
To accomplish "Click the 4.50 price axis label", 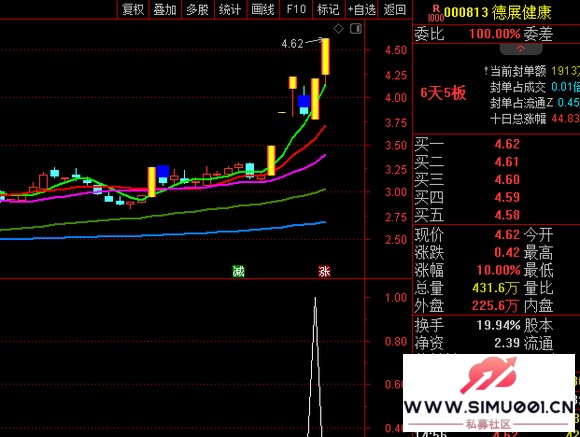I will pyautogui.click(x=396, y=50).
